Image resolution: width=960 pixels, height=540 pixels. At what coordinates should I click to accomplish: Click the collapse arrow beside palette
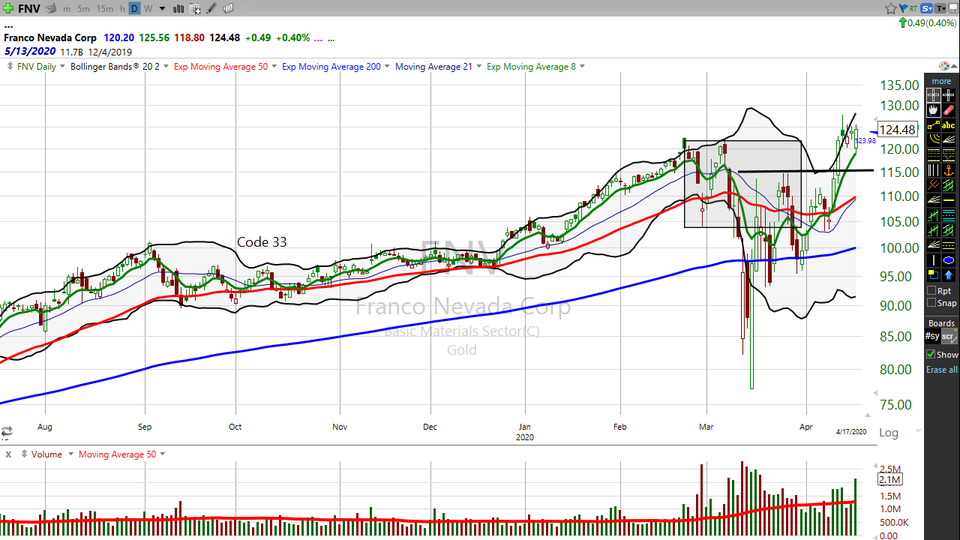pyautogui.click(x=954, y=66)
